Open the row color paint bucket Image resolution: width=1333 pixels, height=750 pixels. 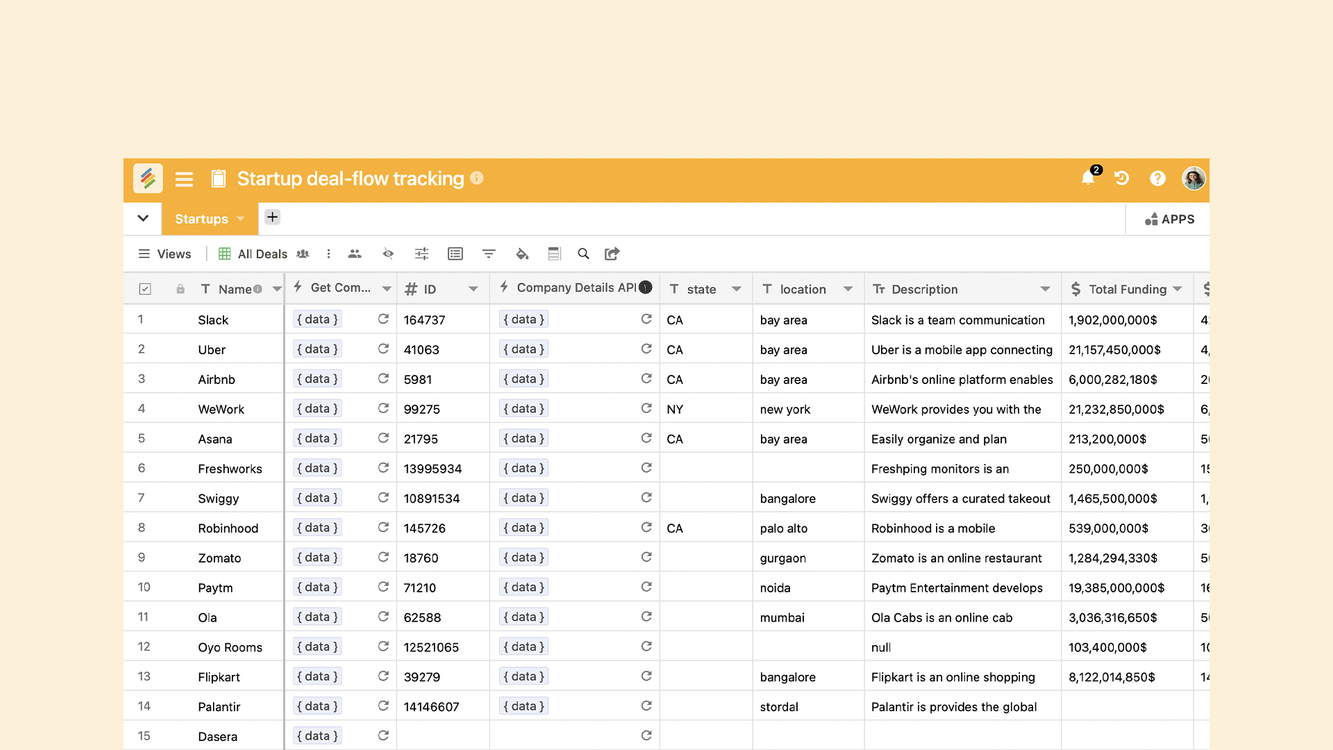coord(522,254)
